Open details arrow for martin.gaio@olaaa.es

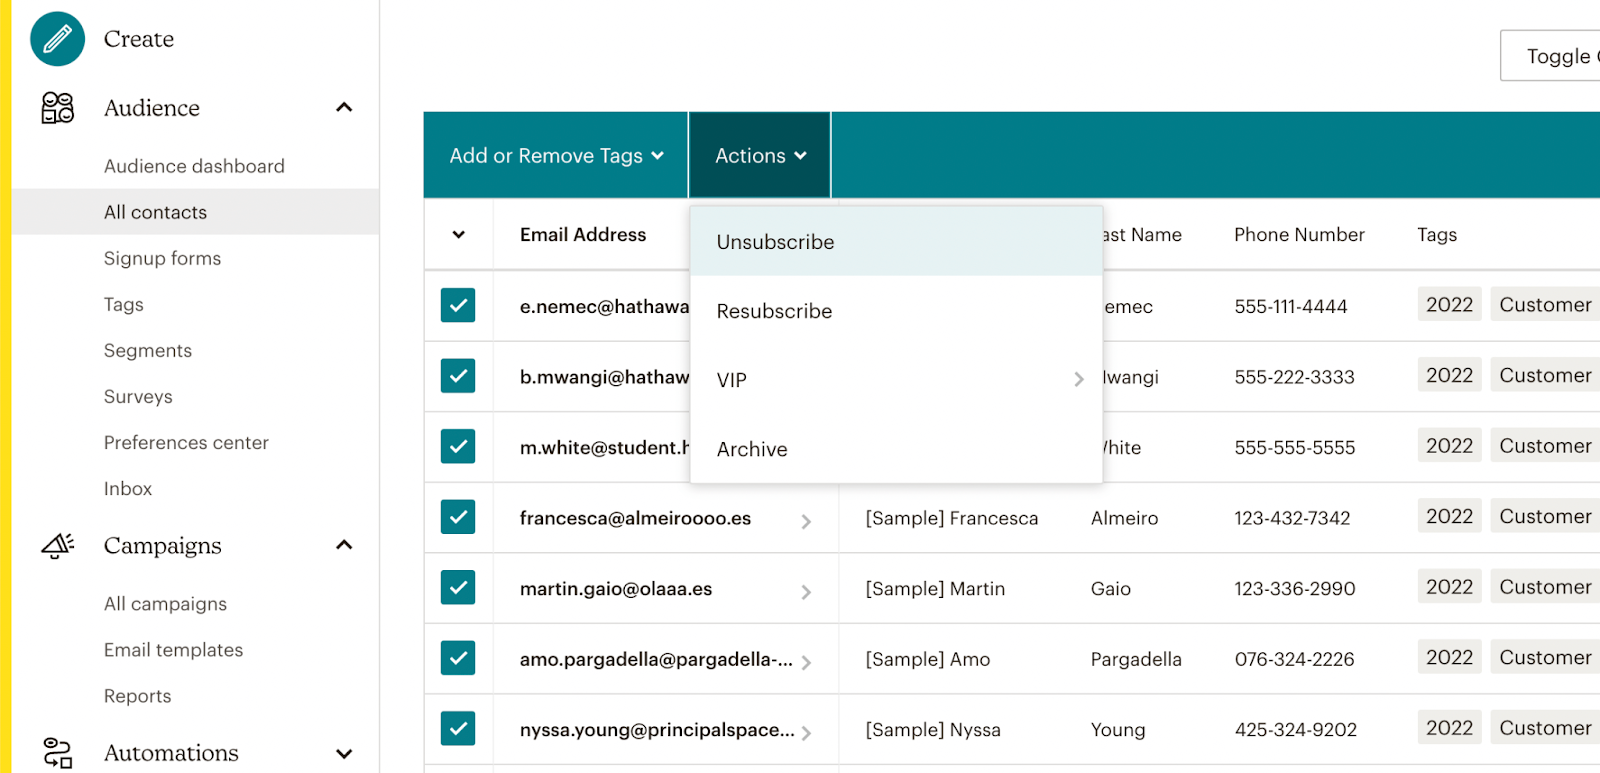806,592
